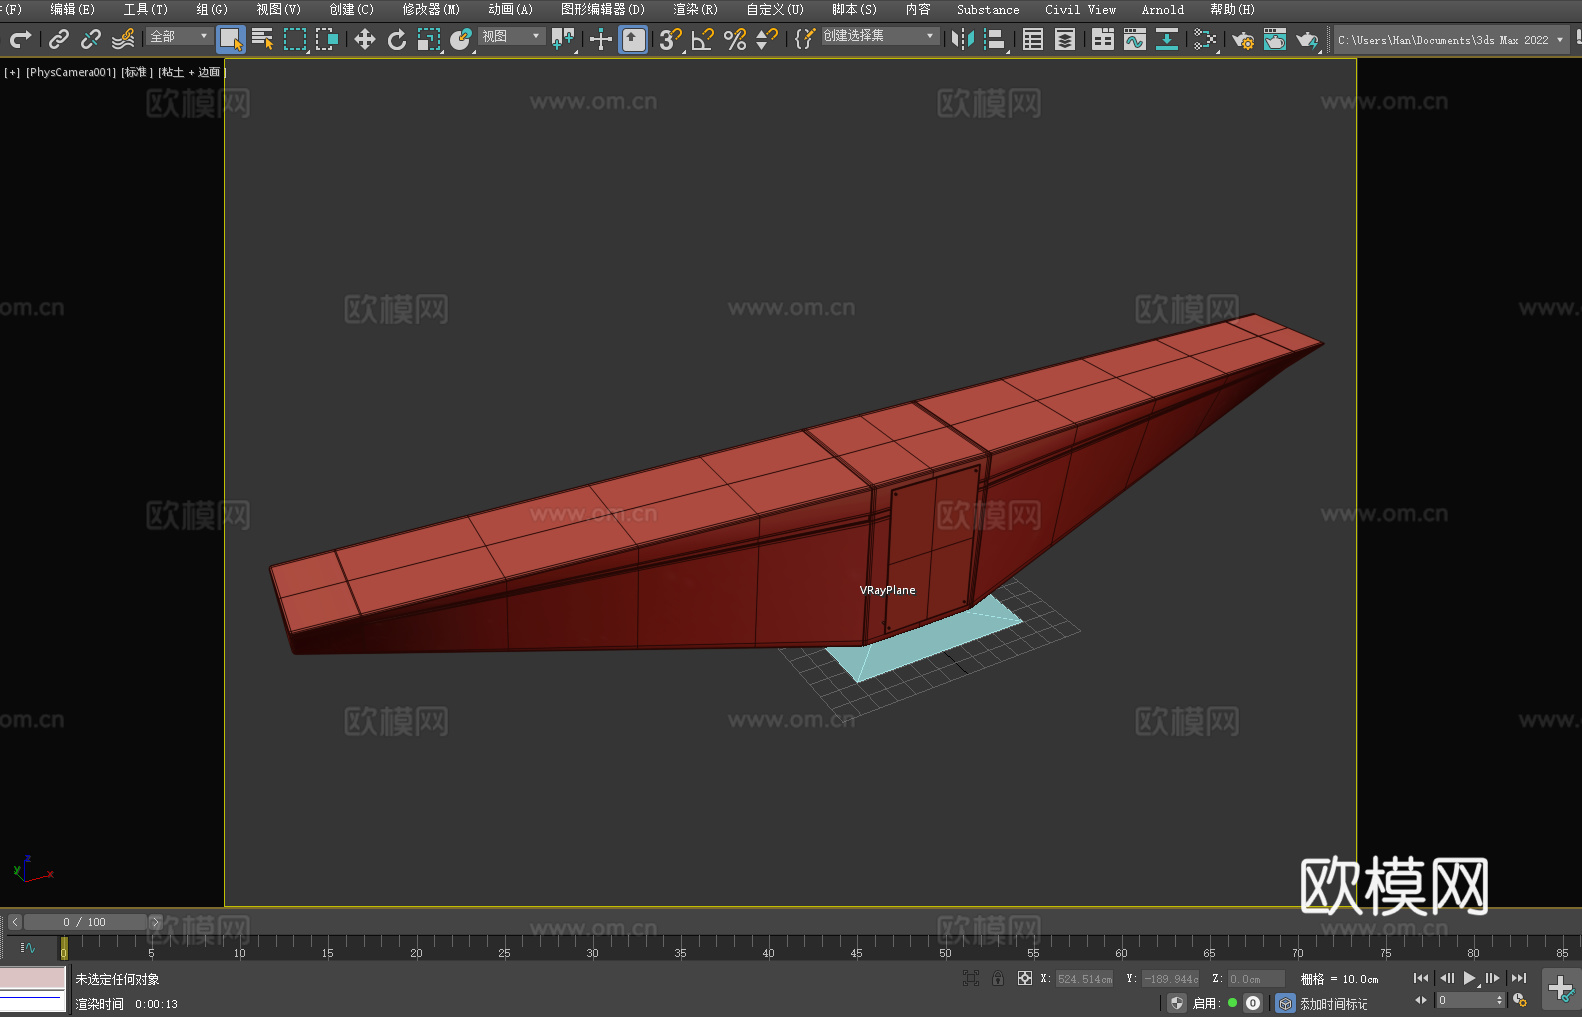This screenshot has width=1582, height=1017.
Task: Click the Align tool icon
Action: (x=995, y=39)
